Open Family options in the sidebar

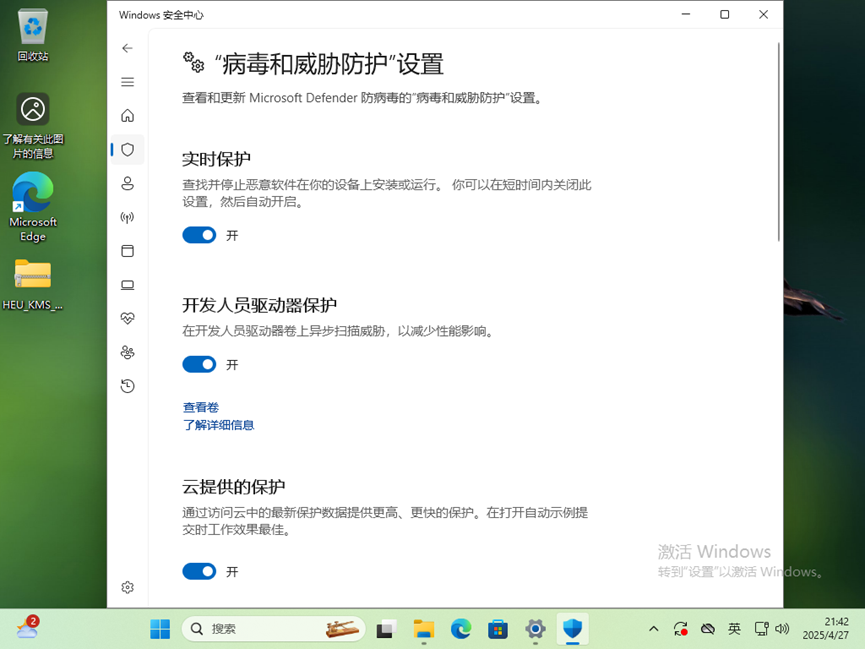127,352
